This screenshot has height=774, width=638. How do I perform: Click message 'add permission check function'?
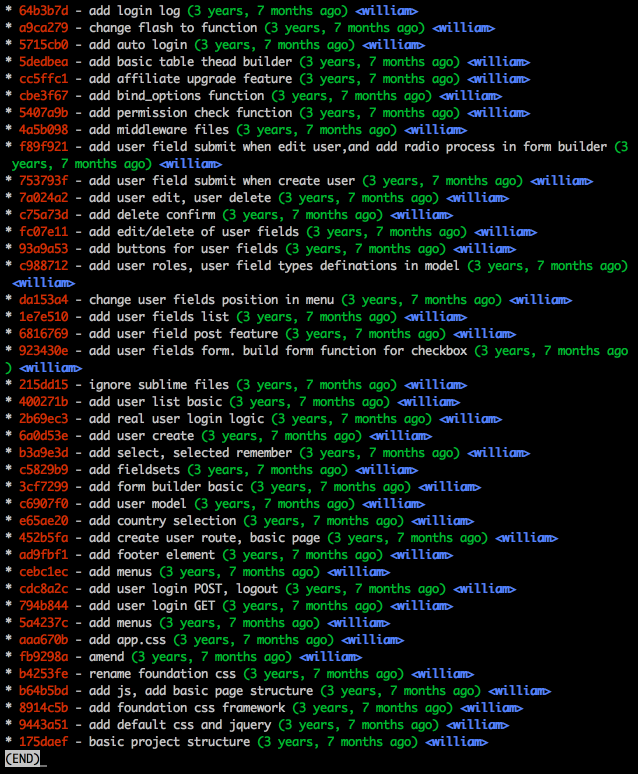click(x=191, y=113)
